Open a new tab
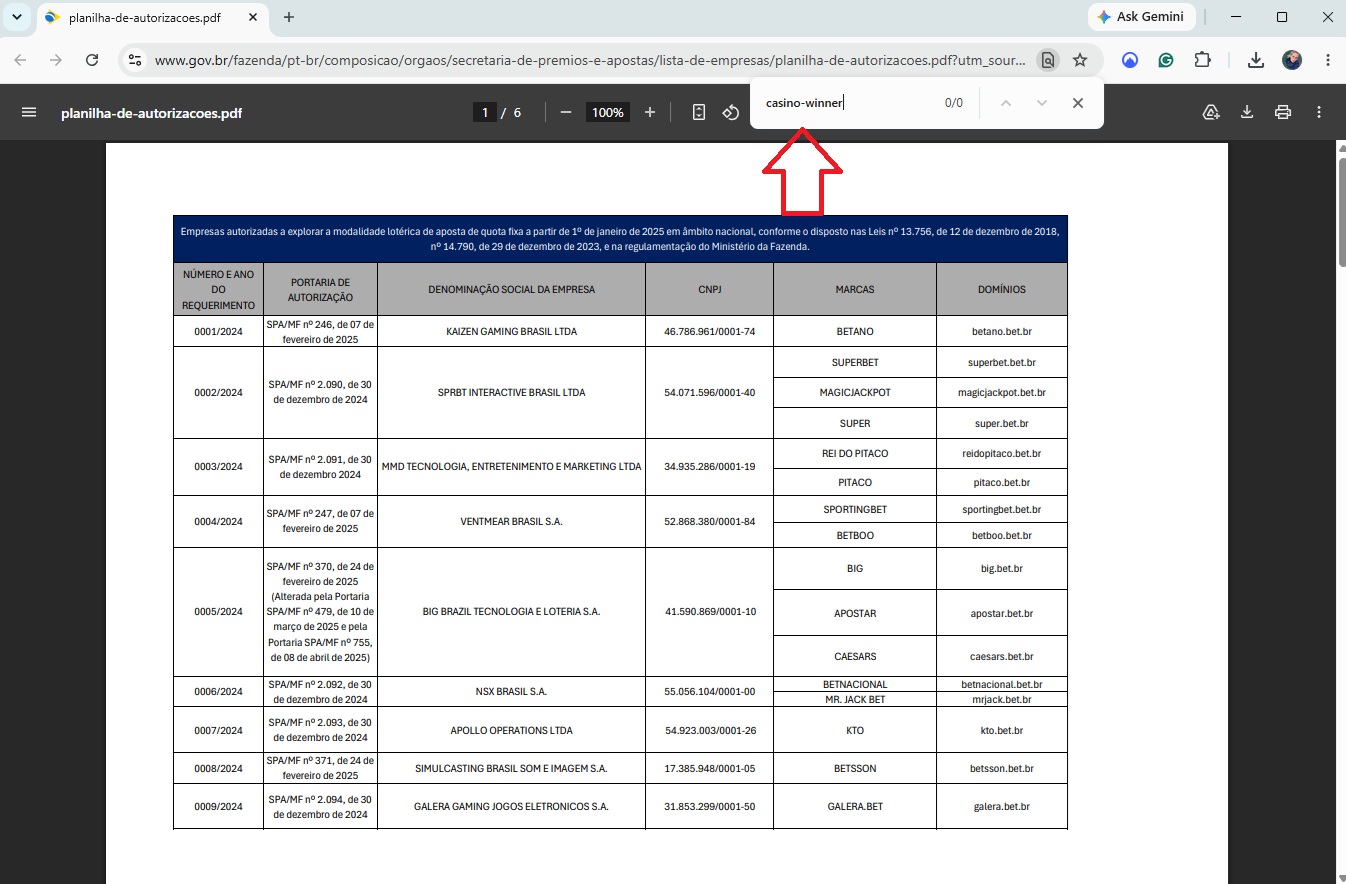 click(x=289, y=17)
